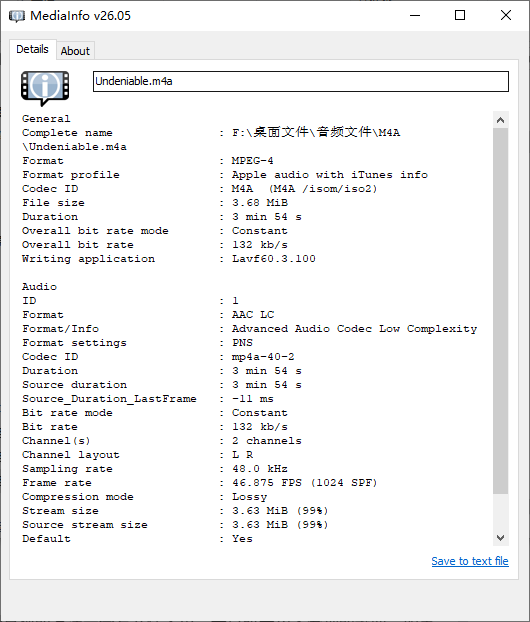530x622 pixels.
Task: Click the Frame rate label
Action: (x=57, y=483)
